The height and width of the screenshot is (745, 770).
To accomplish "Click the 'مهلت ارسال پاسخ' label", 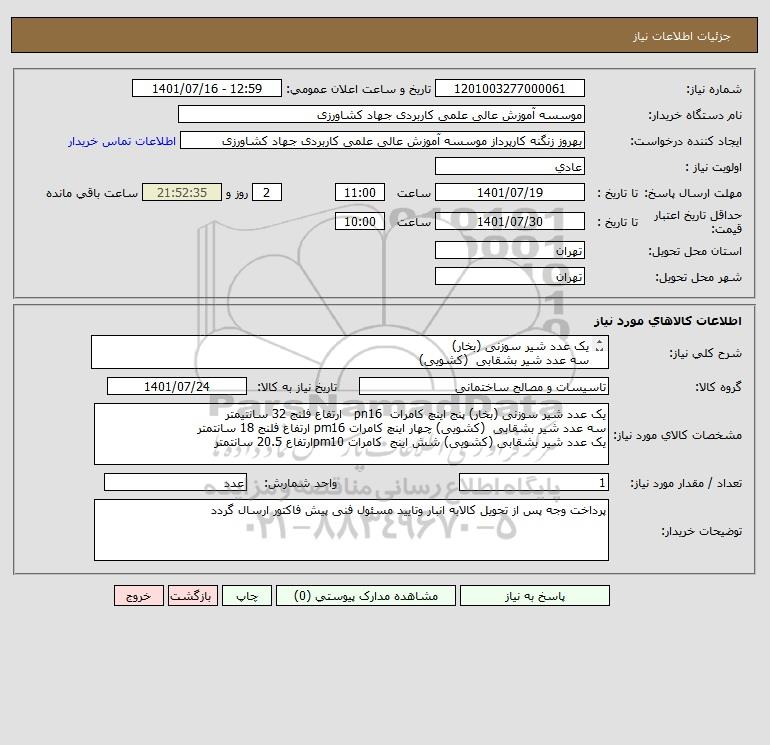I will (x=693, y=193).
